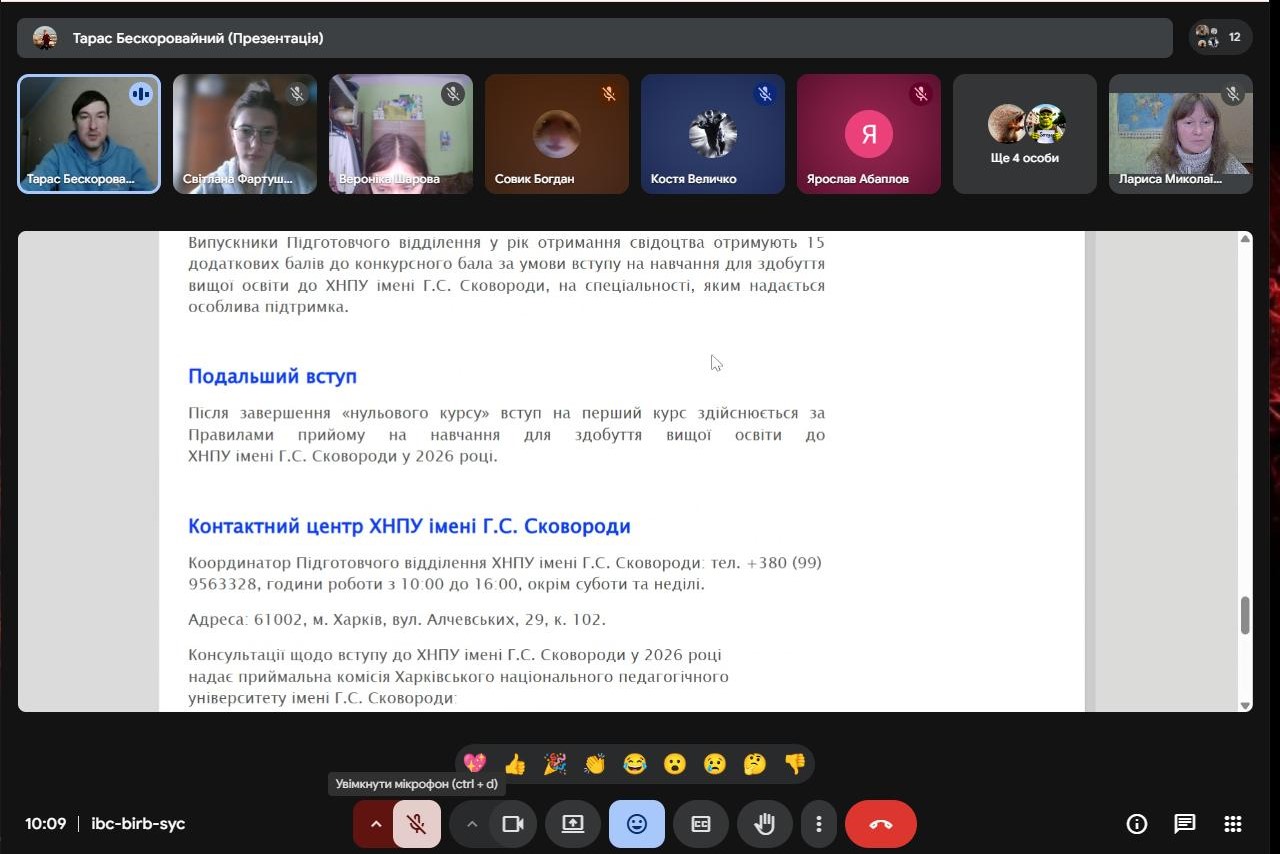Select Лариса Миколаївна video tile
1280x854 pixels.
point(1180,134)
